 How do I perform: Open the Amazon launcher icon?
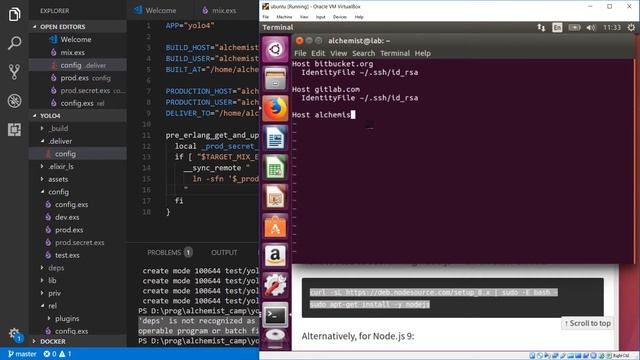click(275, 255)
